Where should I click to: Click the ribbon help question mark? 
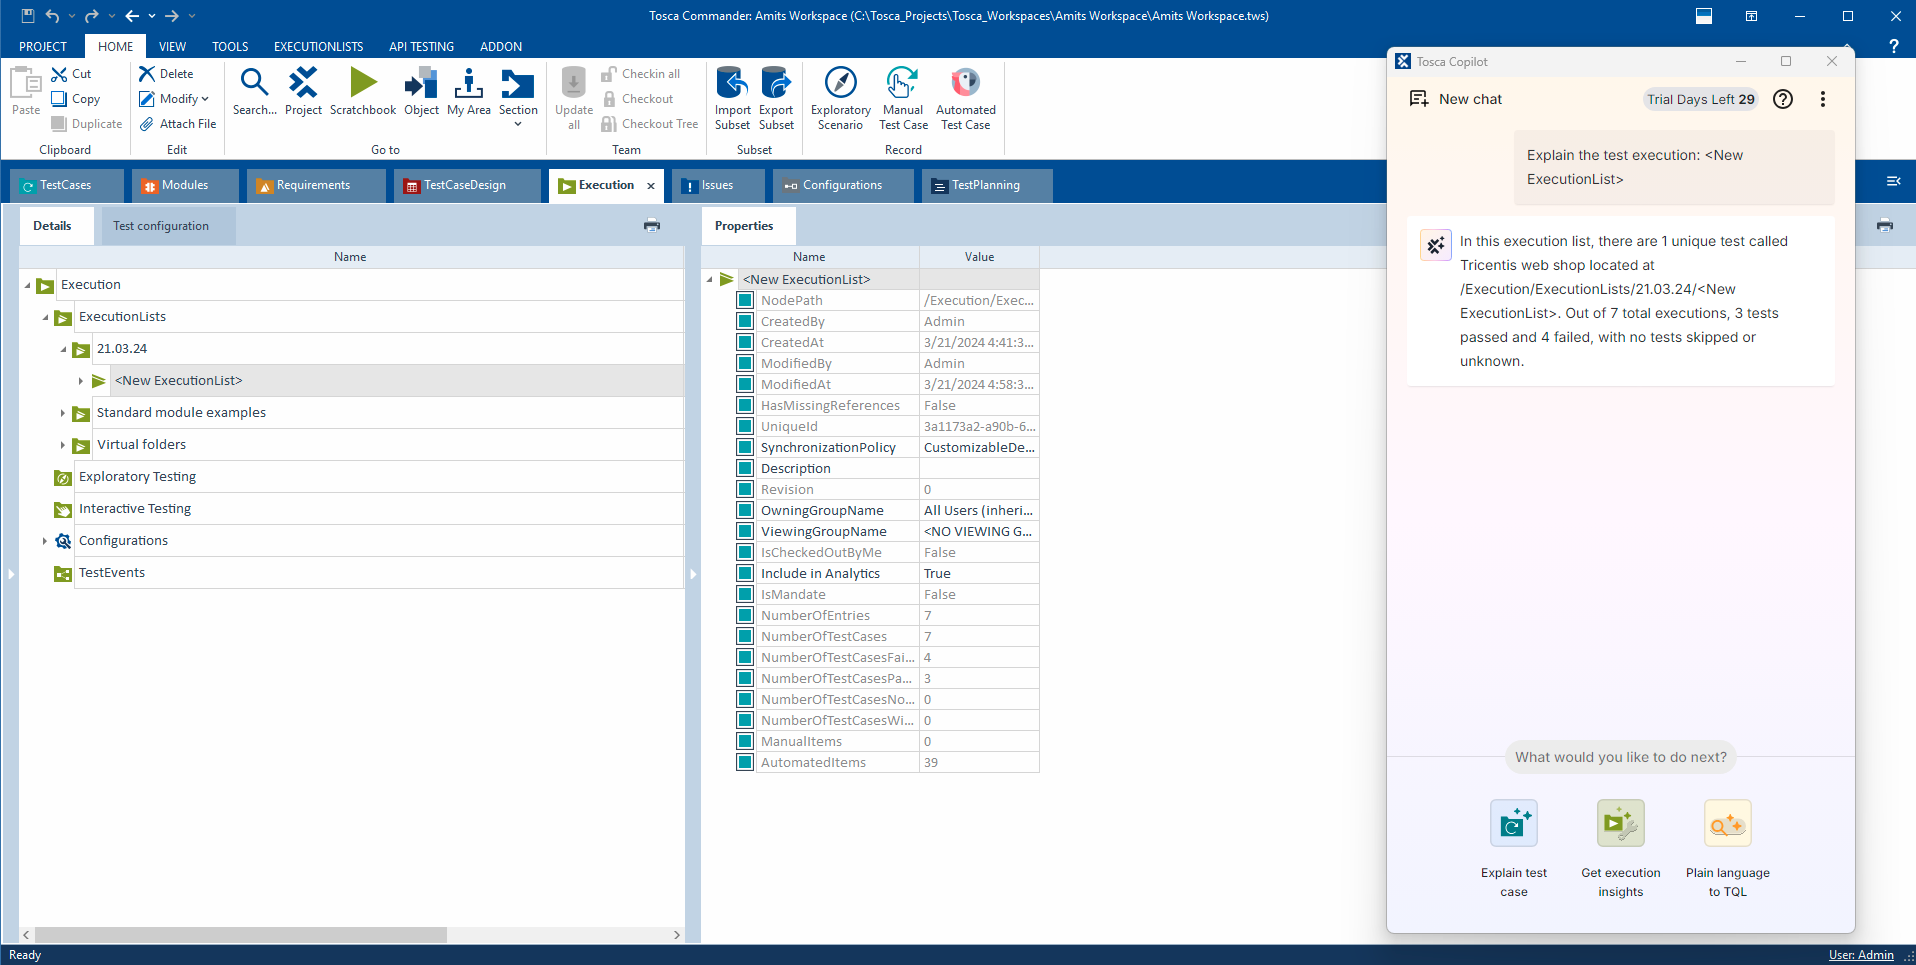tap(1893, 46)
